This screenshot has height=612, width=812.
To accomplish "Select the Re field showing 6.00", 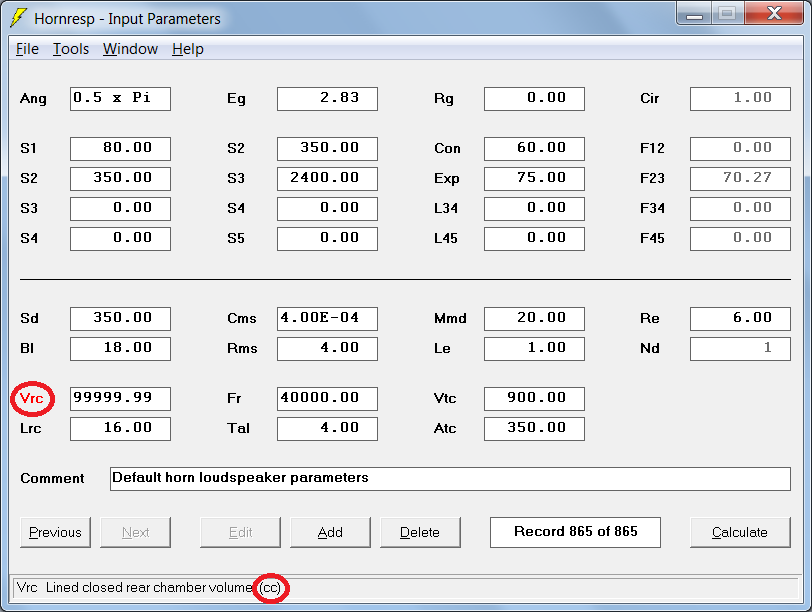I will tap(741, 318).
